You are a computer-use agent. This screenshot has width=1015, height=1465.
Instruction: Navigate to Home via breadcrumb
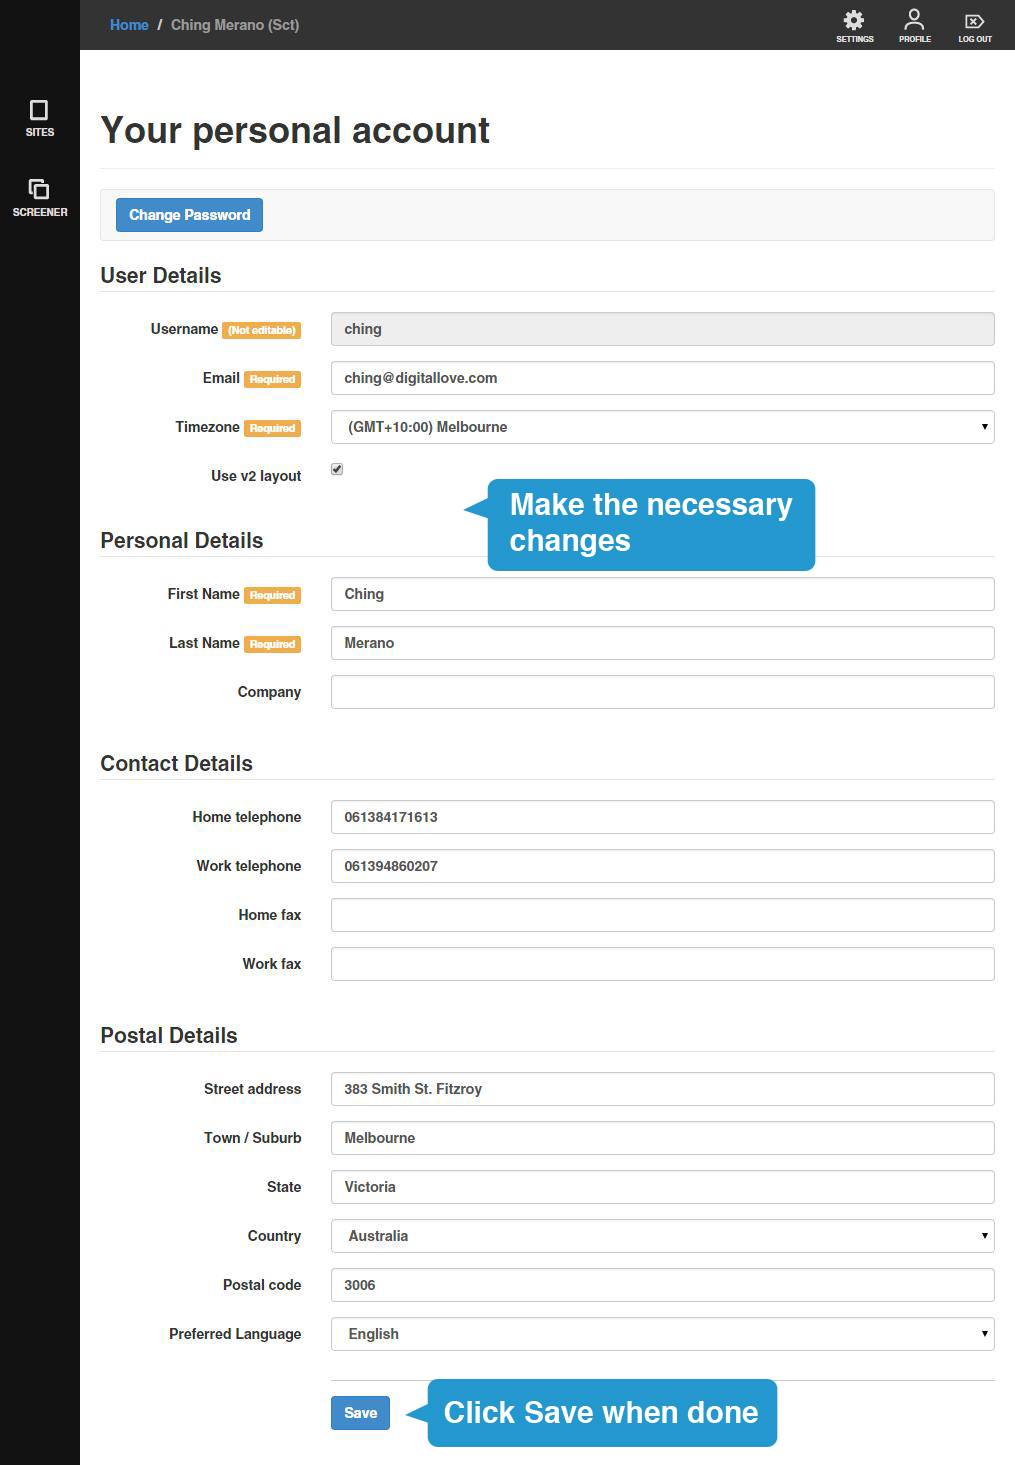[x=128, y=25]
